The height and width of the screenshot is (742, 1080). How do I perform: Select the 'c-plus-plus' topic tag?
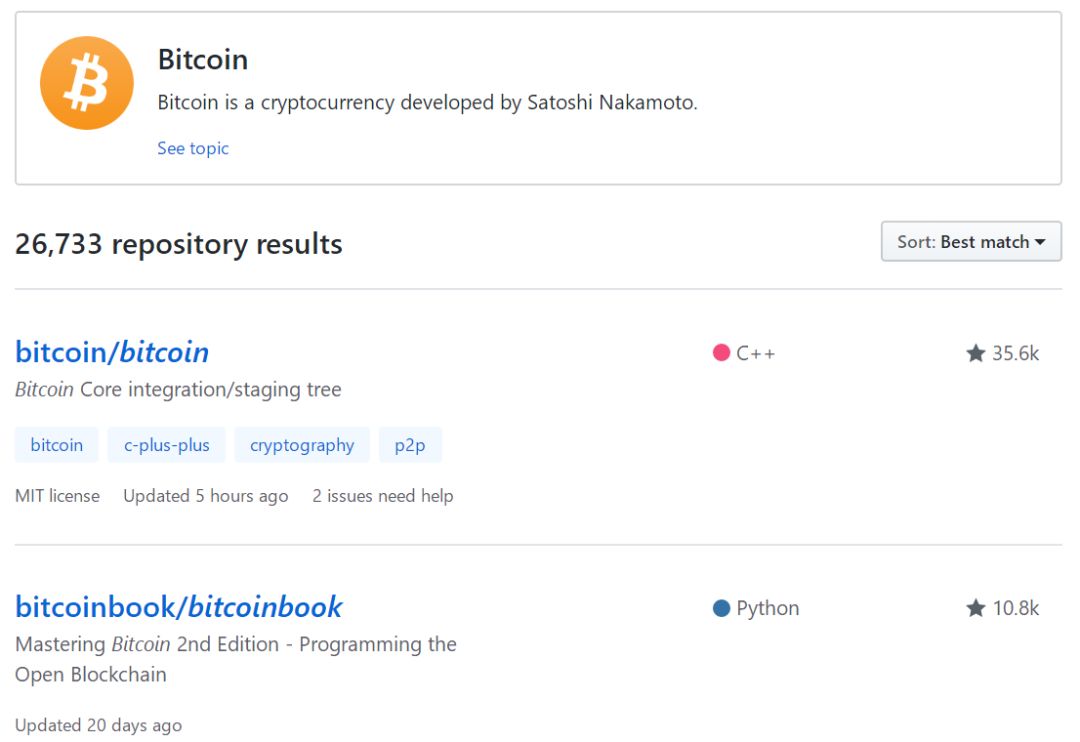pos(167,445)
